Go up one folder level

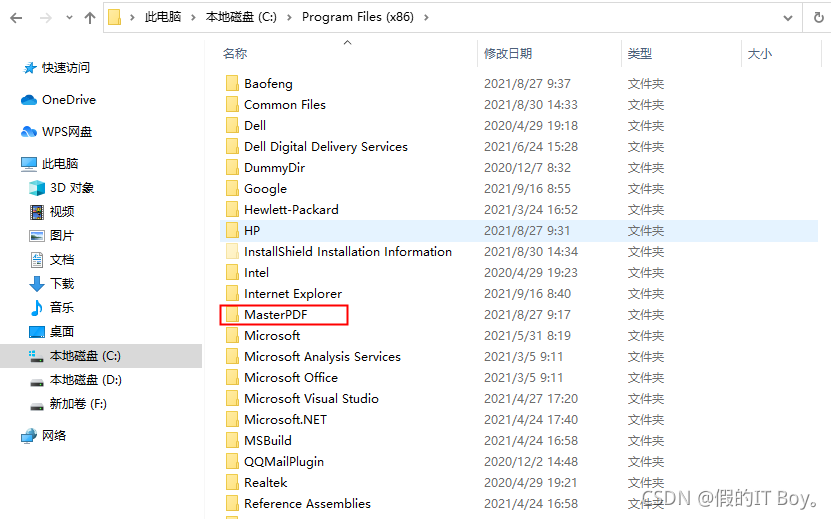(90, 18)
